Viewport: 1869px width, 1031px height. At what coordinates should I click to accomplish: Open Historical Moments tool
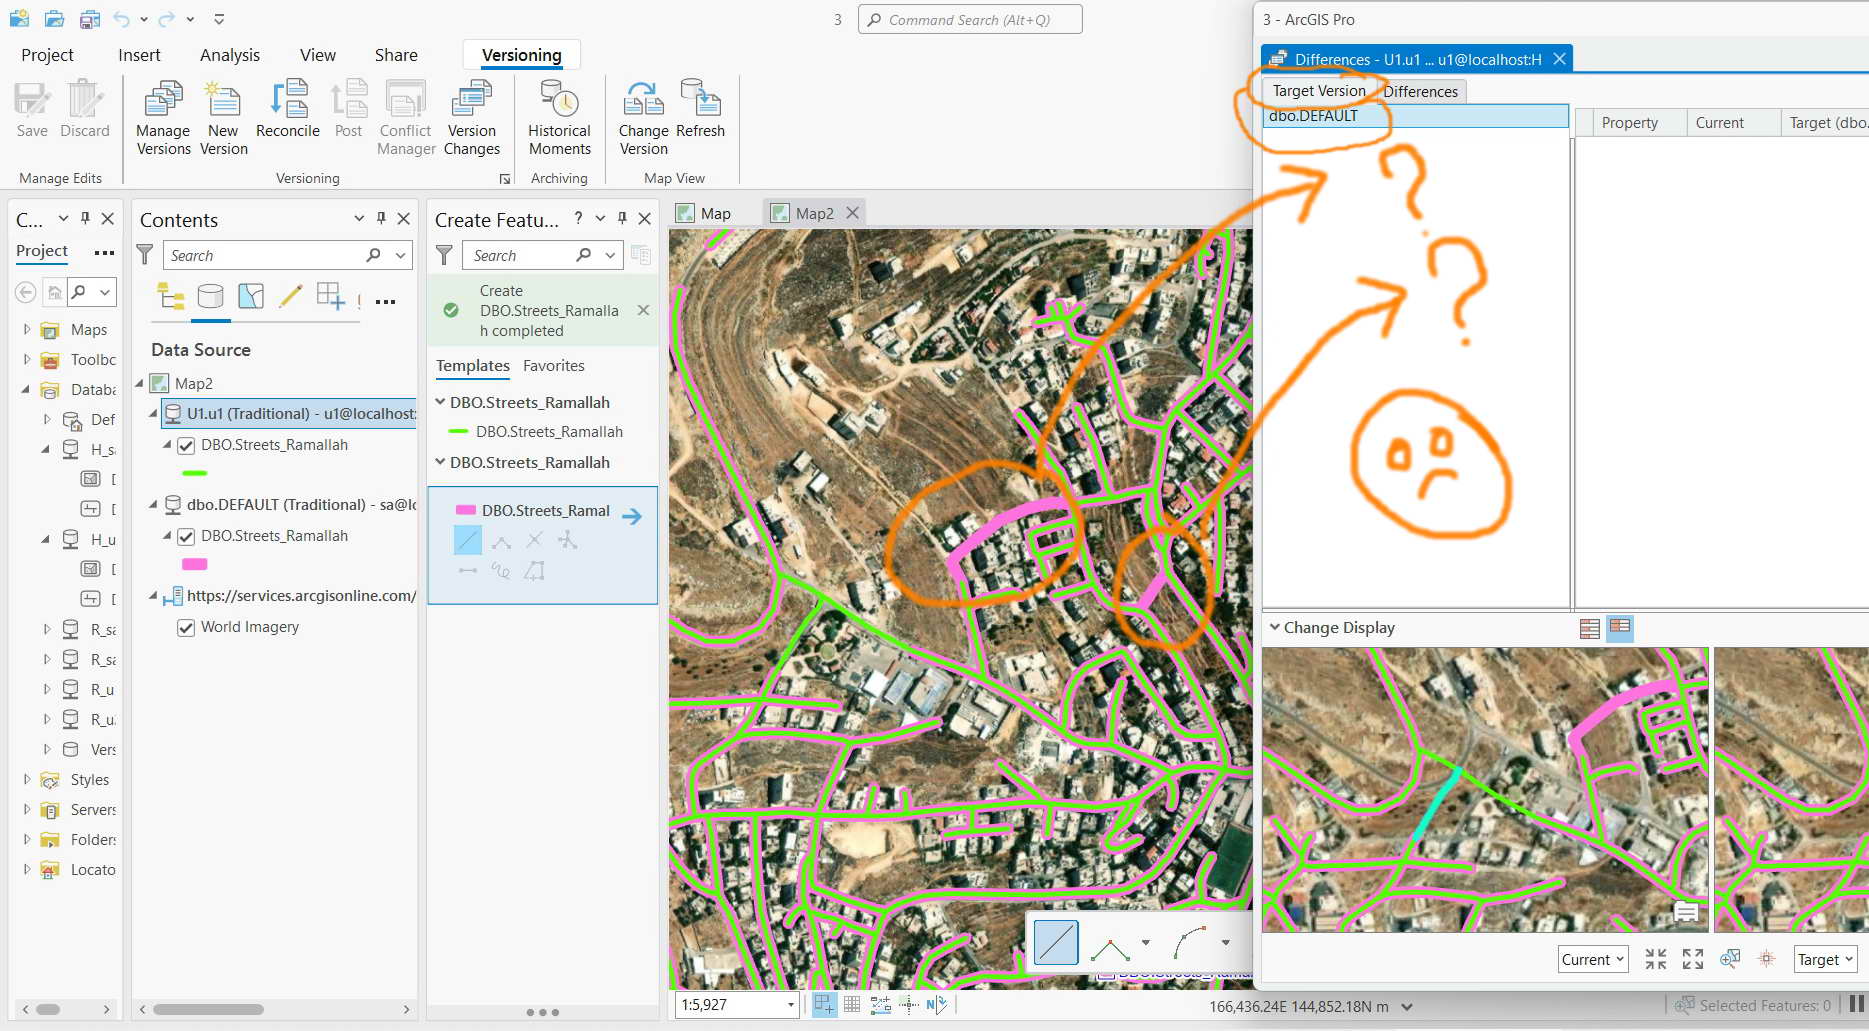click(560, 118)
